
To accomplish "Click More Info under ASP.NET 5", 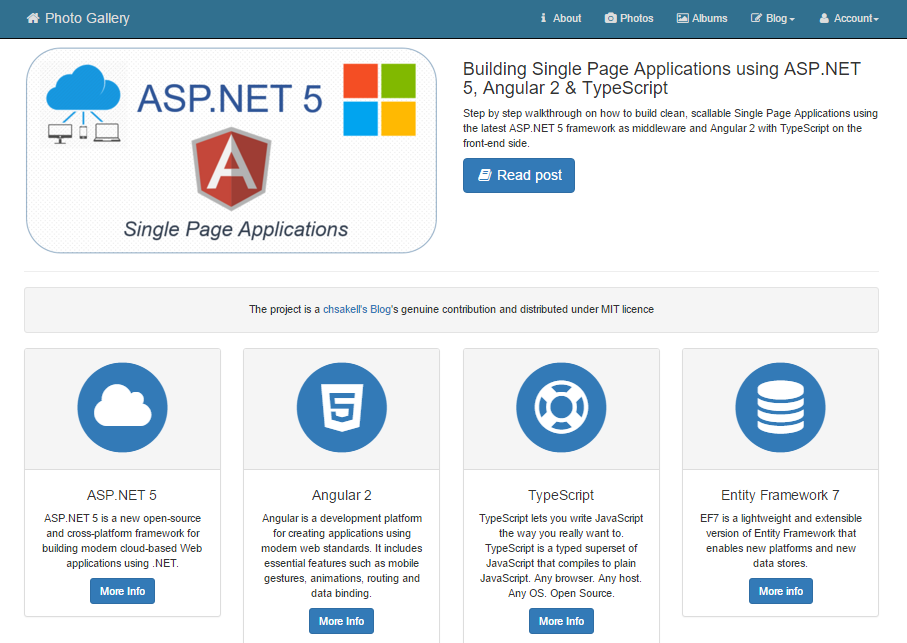I will [x=122, y=591].
